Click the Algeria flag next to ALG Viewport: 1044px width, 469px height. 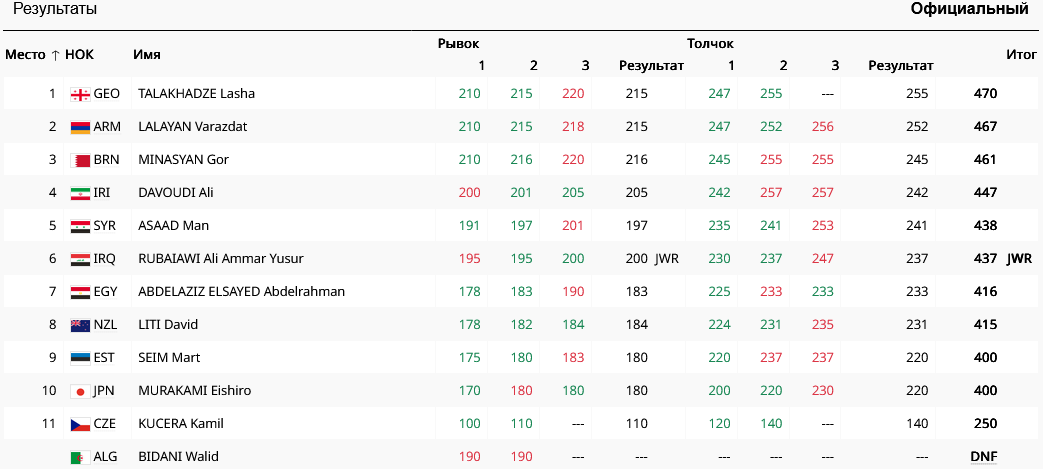(x=80, y=457)
